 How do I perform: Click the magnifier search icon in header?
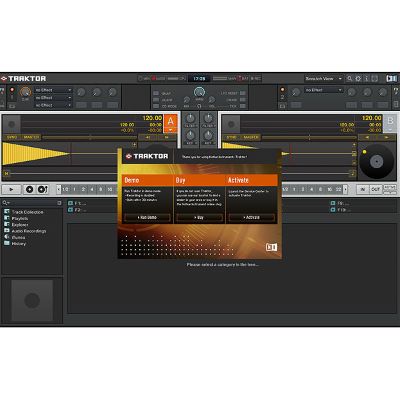click(349, 79)
